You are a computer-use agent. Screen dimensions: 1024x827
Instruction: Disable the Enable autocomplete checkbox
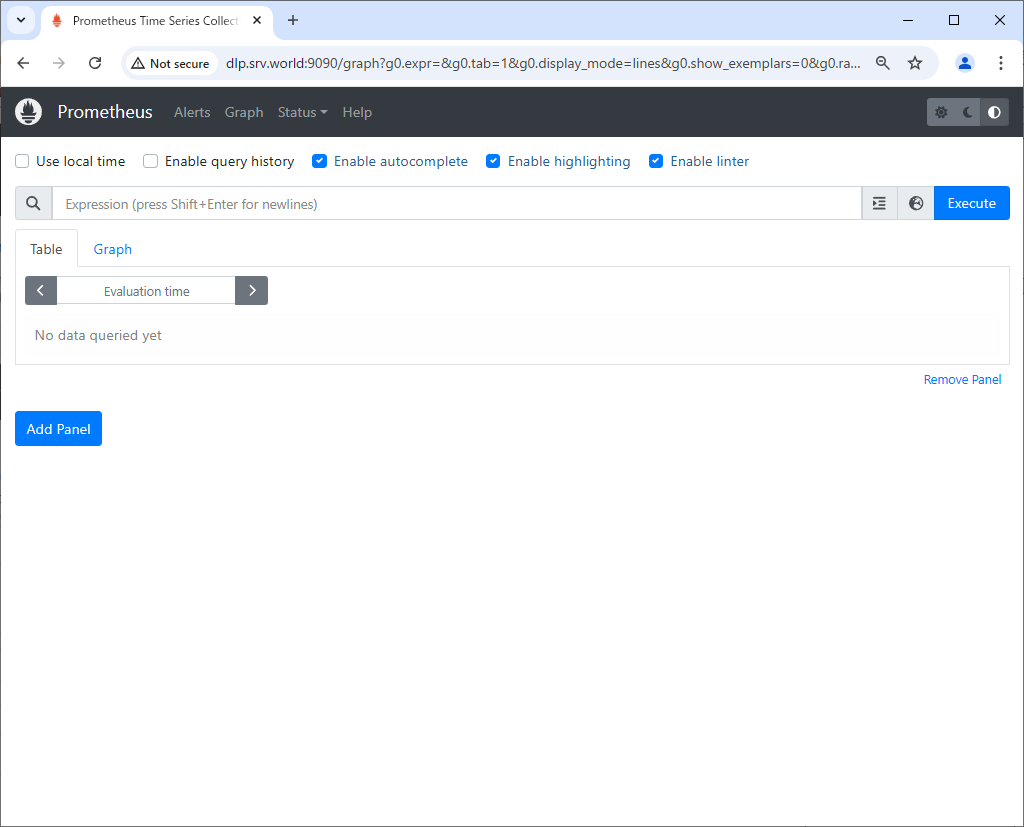[319, 161]
